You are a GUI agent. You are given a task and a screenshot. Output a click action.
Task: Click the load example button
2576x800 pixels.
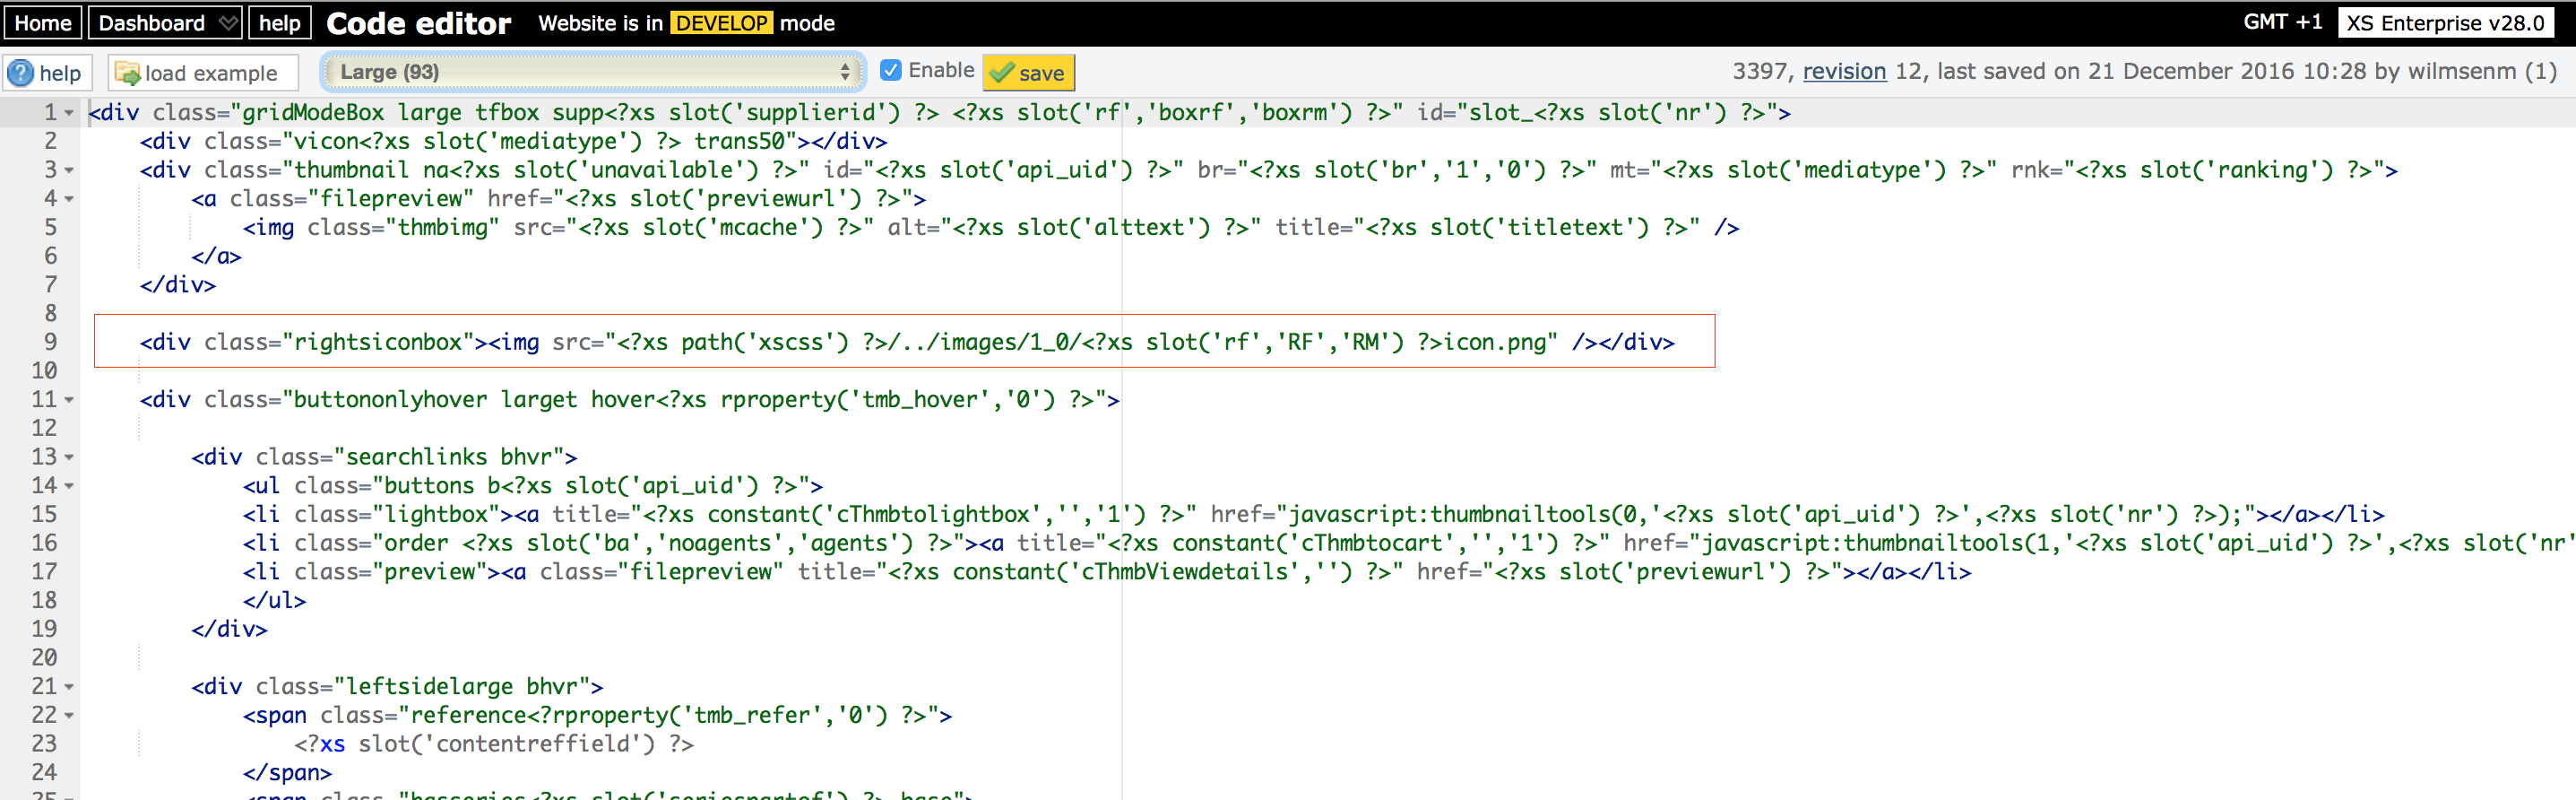pyautogui.click(x=203, y=73)
